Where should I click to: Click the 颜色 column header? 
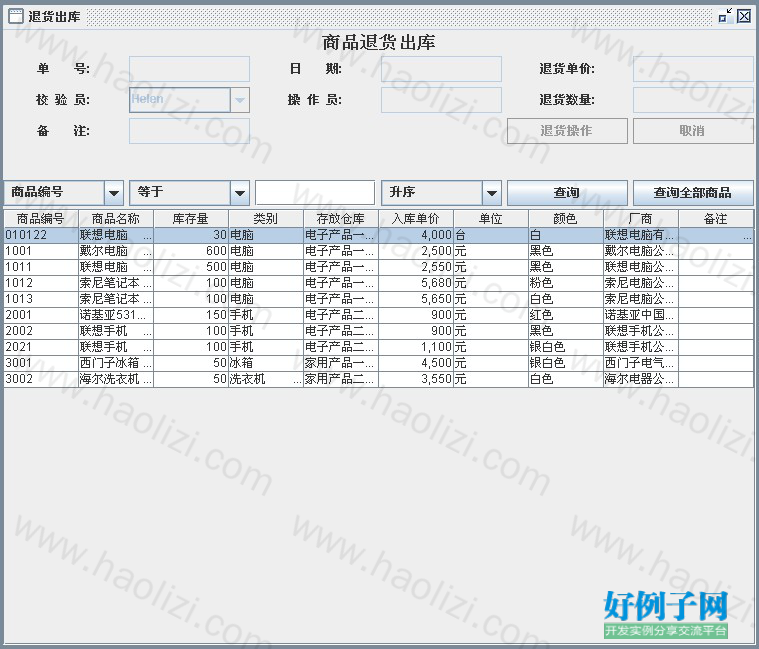pyautogui.click(x=566, y=219)
